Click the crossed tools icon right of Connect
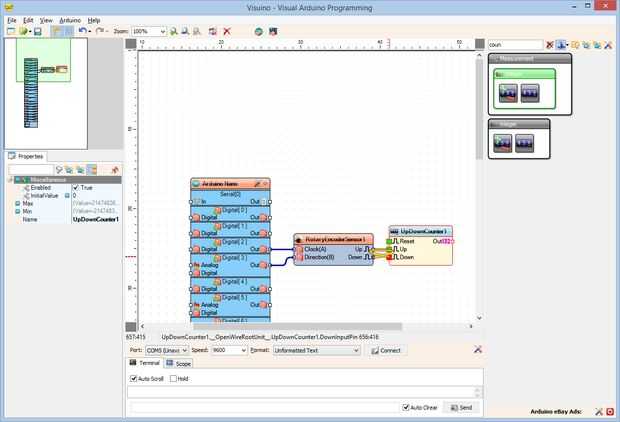The width and height of the screenshot is (620, 422). tap(478, 349)
